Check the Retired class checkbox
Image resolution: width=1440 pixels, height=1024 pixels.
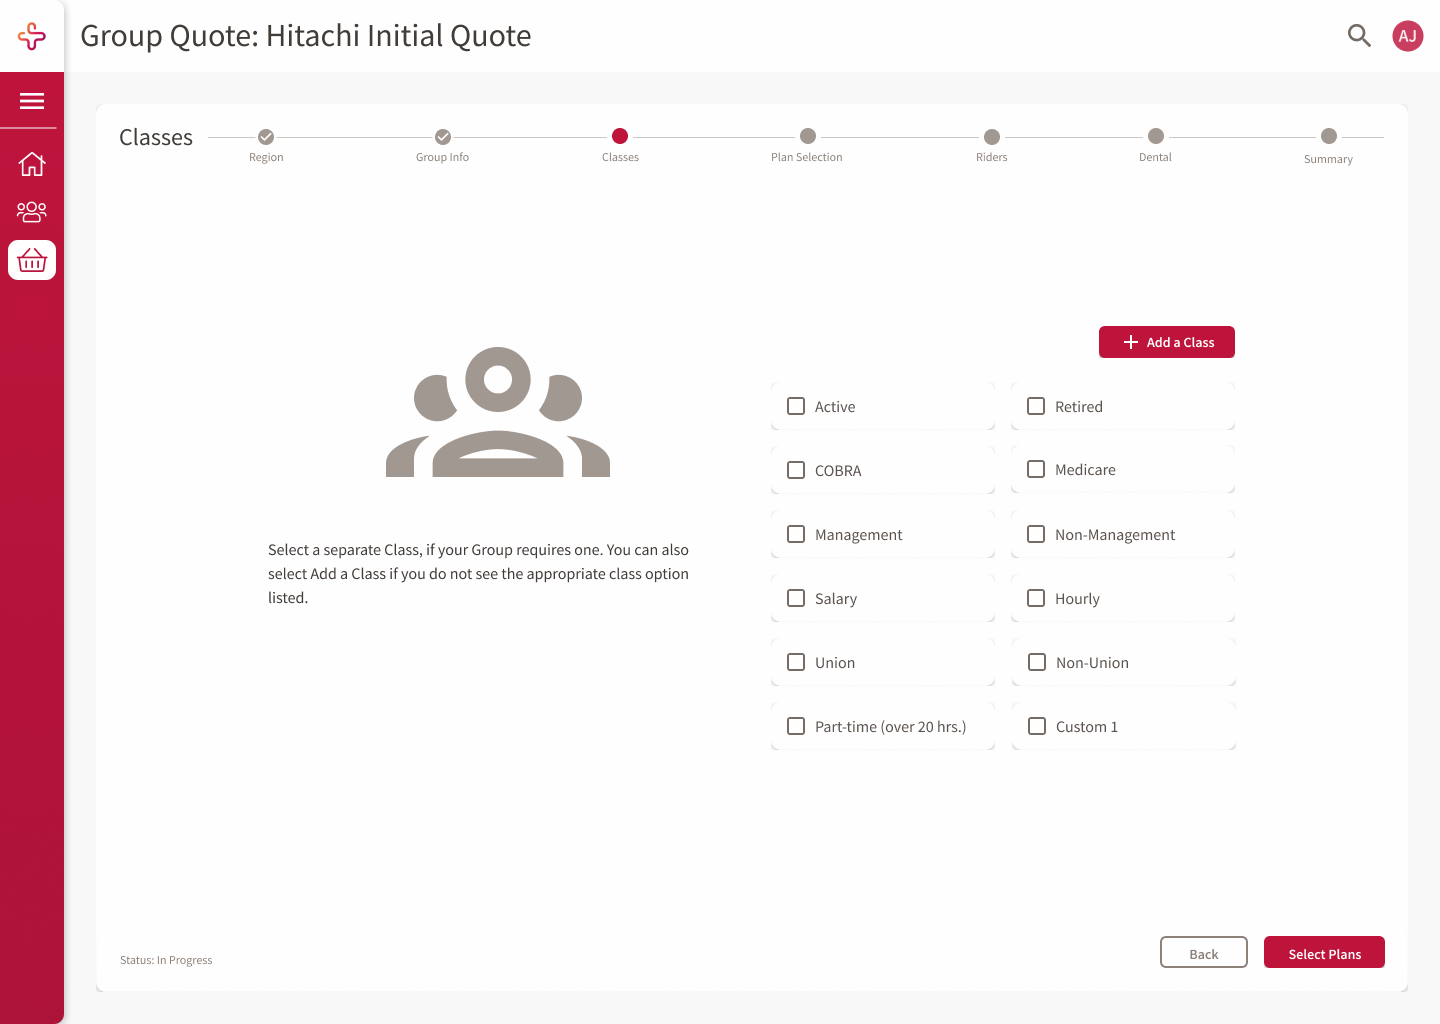pos(1036,406)
